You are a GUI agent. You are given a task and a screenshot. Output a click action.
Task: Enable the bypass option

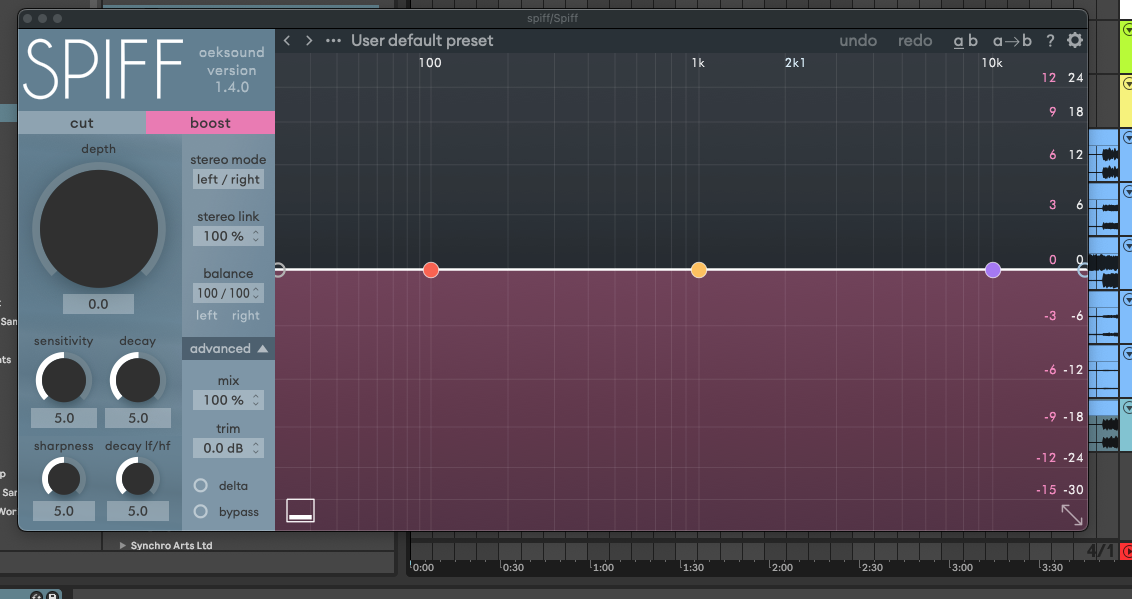point(201,512)
